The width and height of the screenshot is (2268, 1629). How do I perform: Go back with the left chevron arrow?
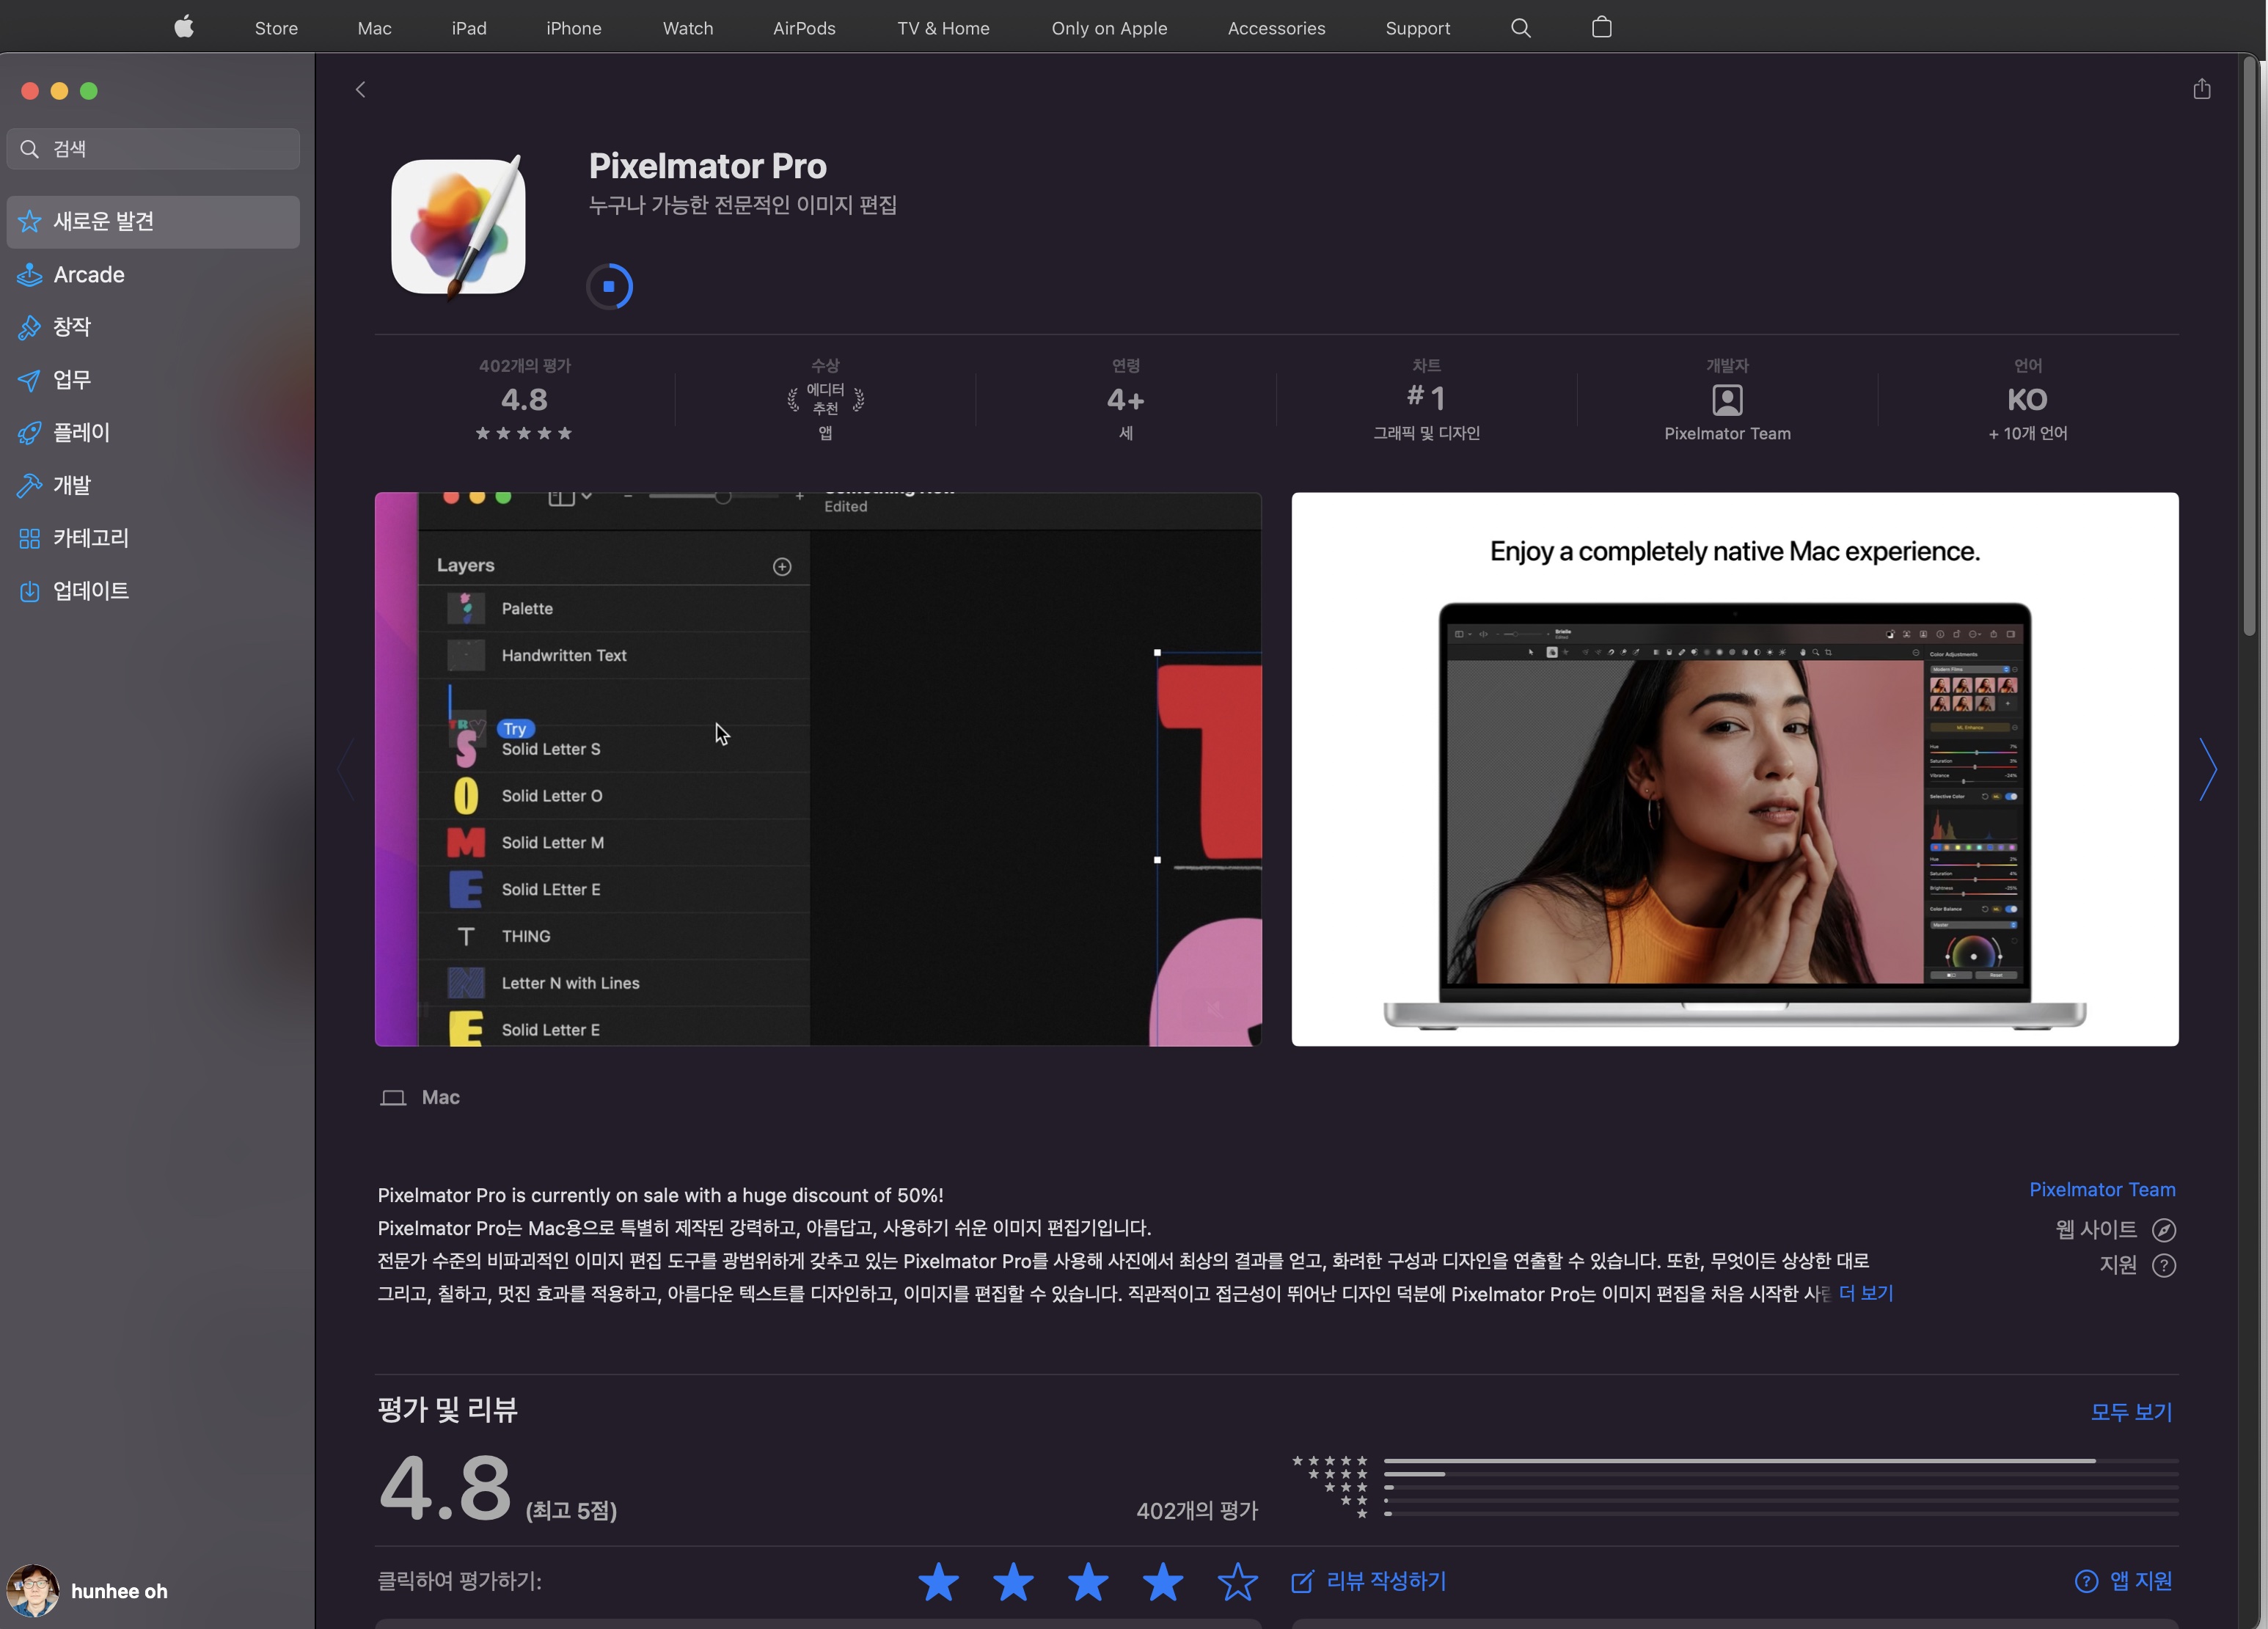[x=361, y=90]
